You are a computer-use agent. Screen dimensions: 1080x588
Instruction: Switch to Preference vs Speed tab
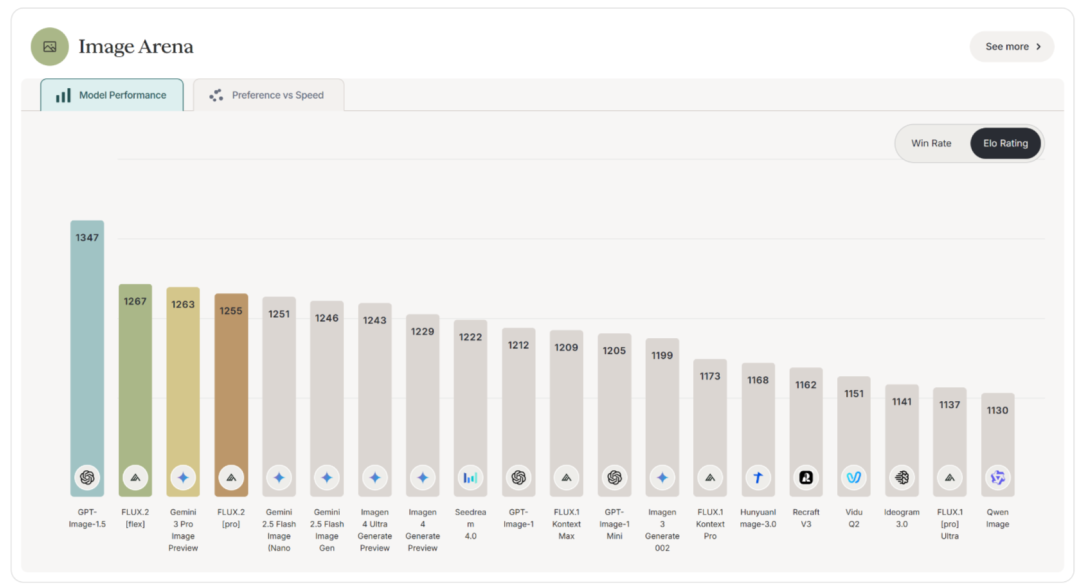tap(268, 95)
